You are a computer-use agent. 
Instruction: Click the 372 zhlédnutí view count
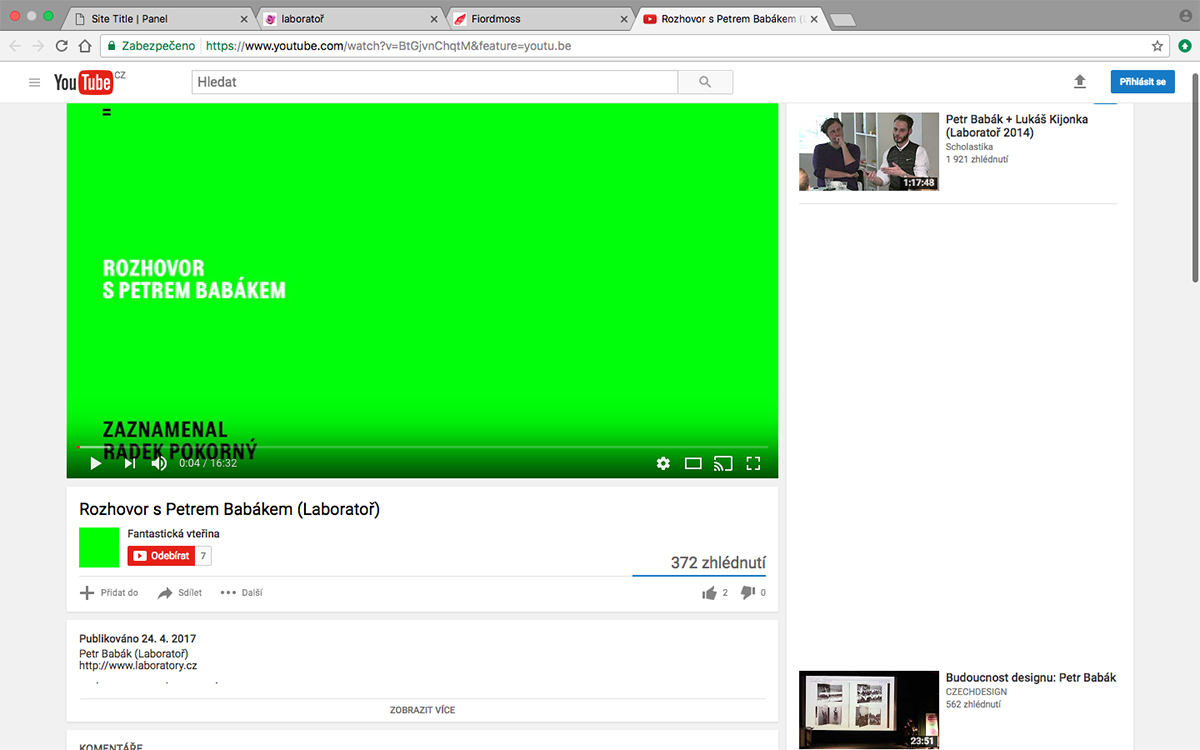tap(718, 563)
